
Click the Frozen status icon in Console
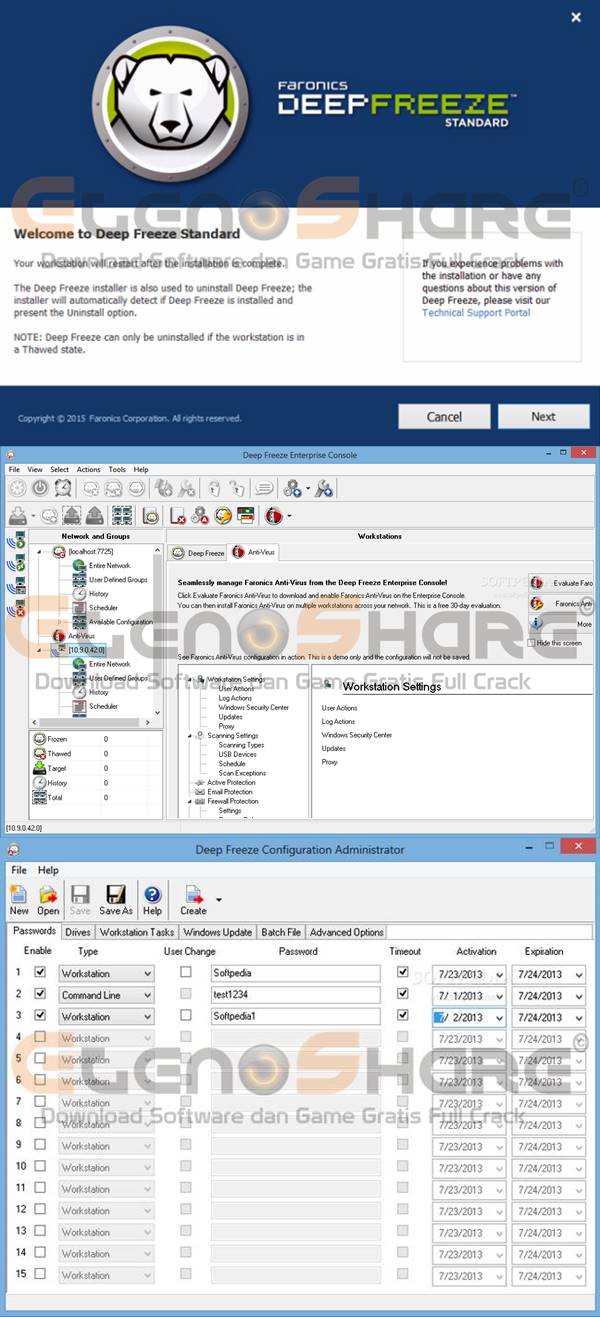click(x=39, y=739)
